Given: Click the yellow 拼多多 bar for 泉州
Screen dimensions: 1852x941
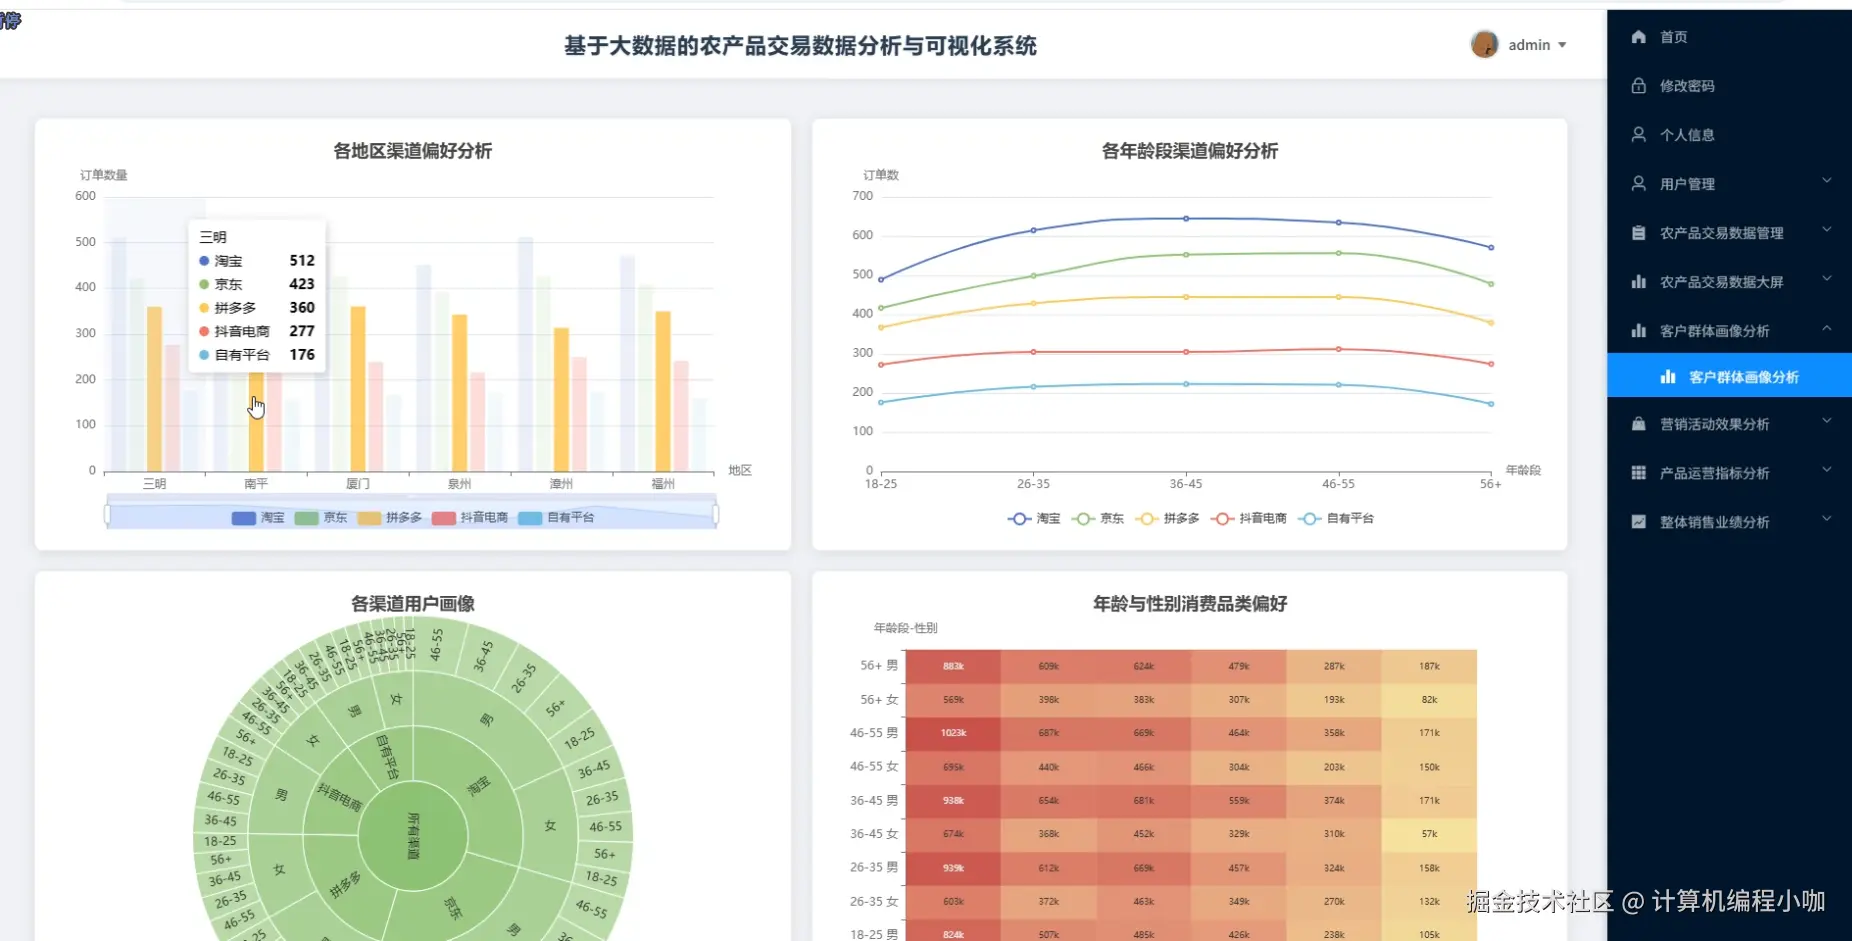Looking at the screenshot, I should click(x=459, y=393).
